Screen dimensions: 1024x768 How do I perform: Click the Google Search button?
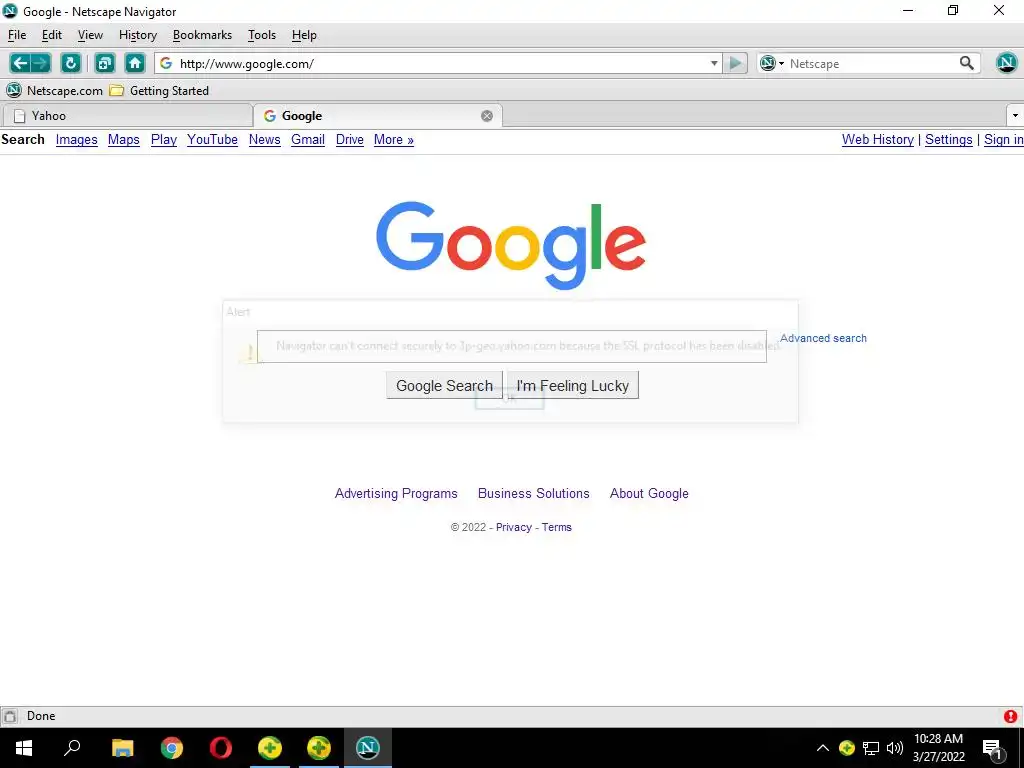coord(444,385)
